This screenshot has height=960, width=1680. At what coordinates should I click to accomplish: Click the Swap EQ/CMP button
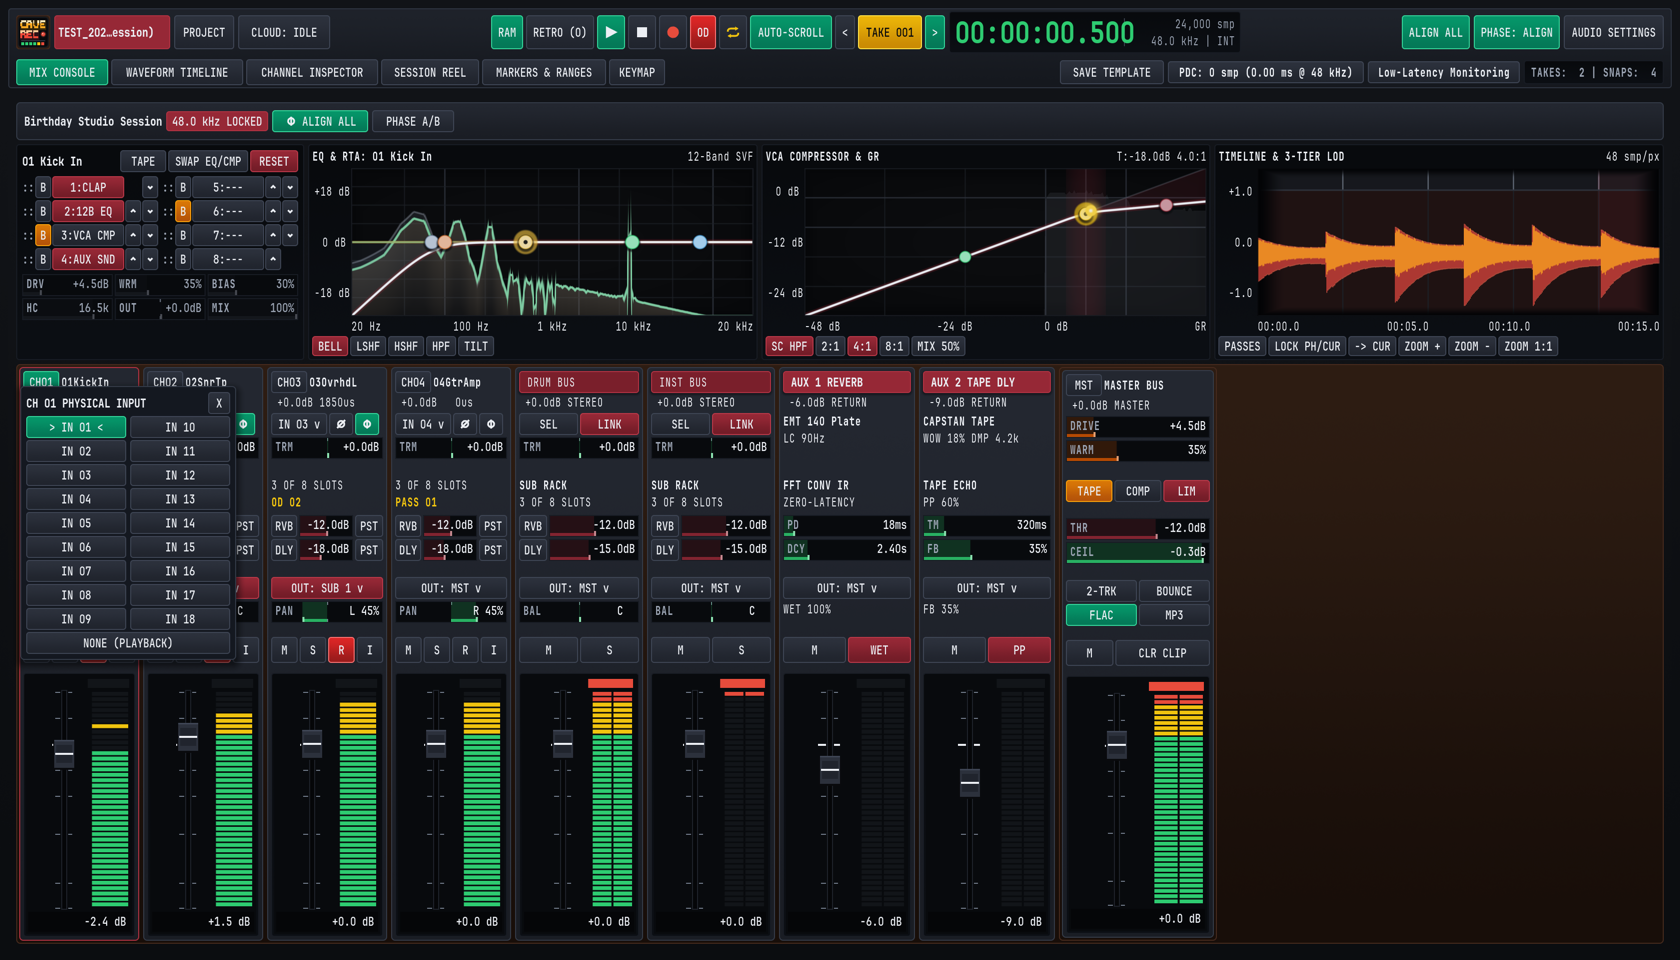tap(208, 161)
